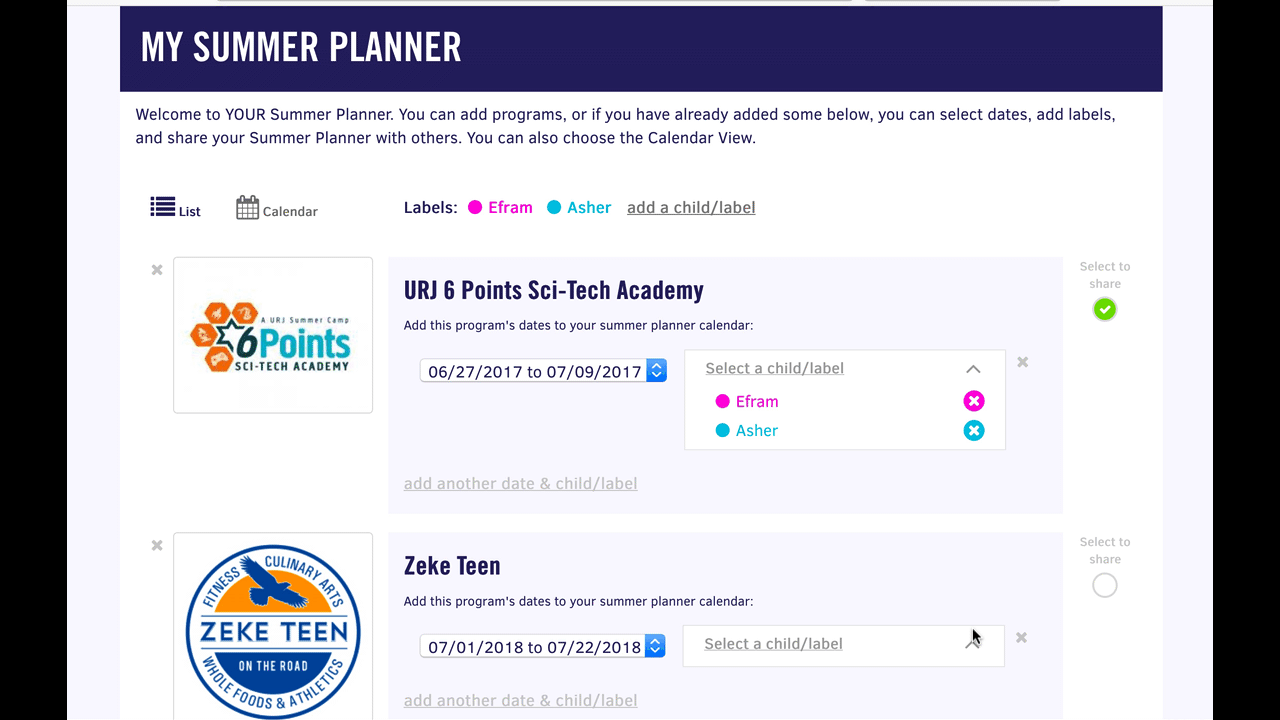
Task: Choose Efram in the child/label list
Action: coord(757,401)
